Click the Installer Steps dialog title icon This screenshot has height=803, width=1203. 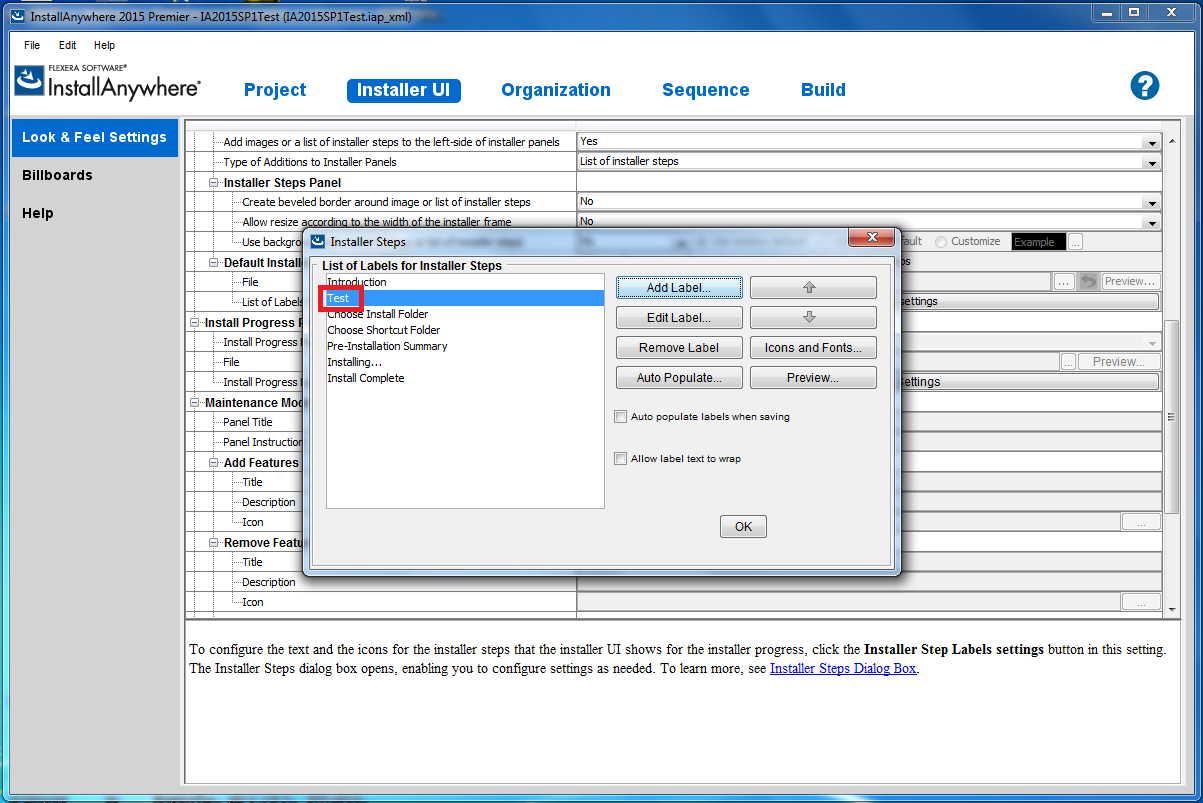tap(318, 241)
